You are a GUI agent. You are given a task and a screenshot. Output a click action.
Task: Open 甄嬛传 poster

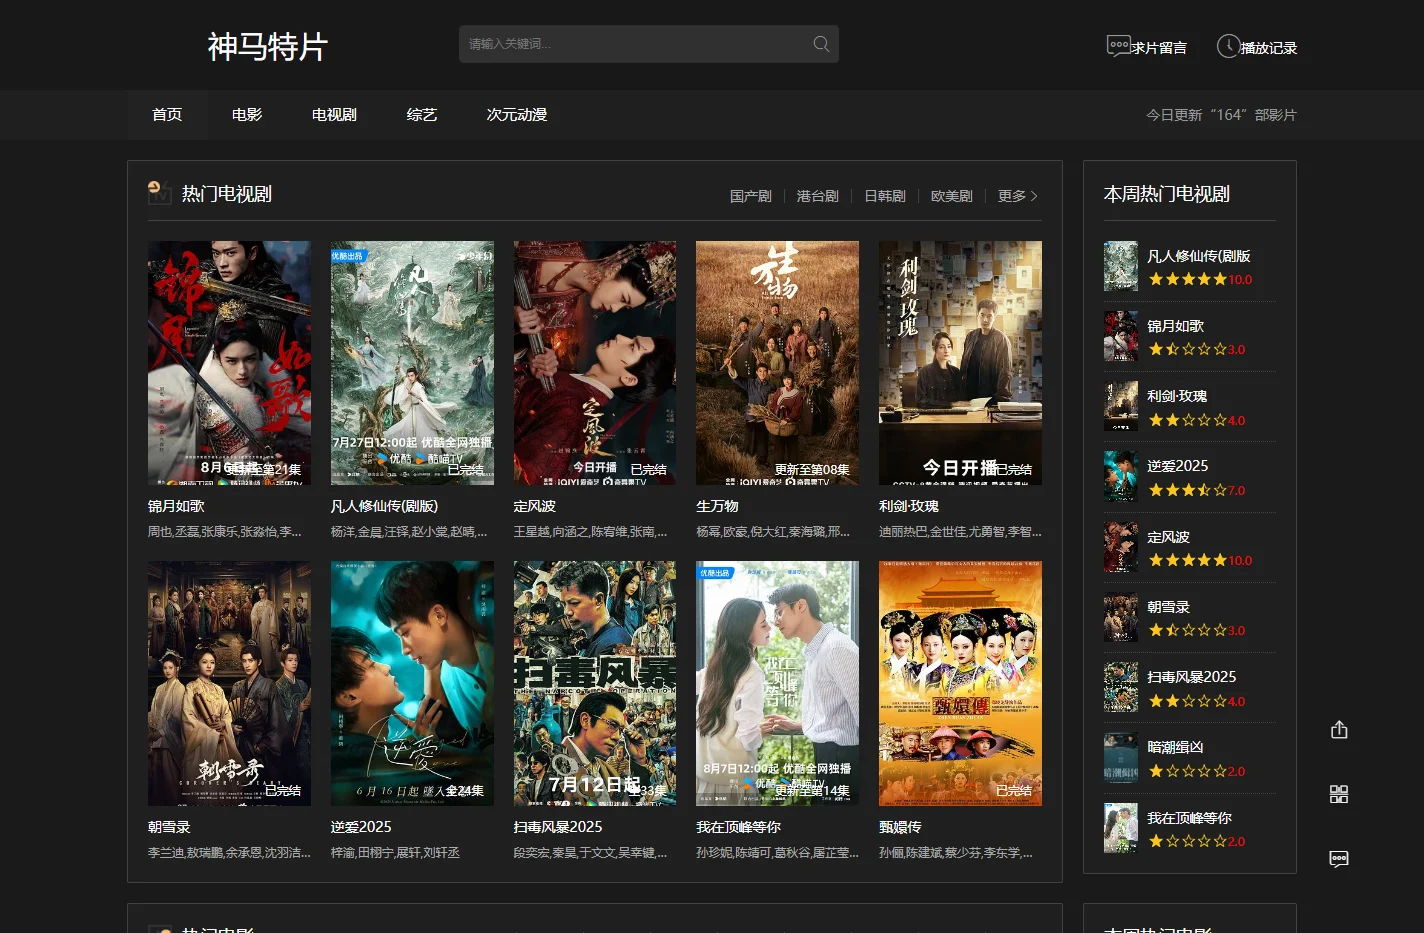[960, 683]
